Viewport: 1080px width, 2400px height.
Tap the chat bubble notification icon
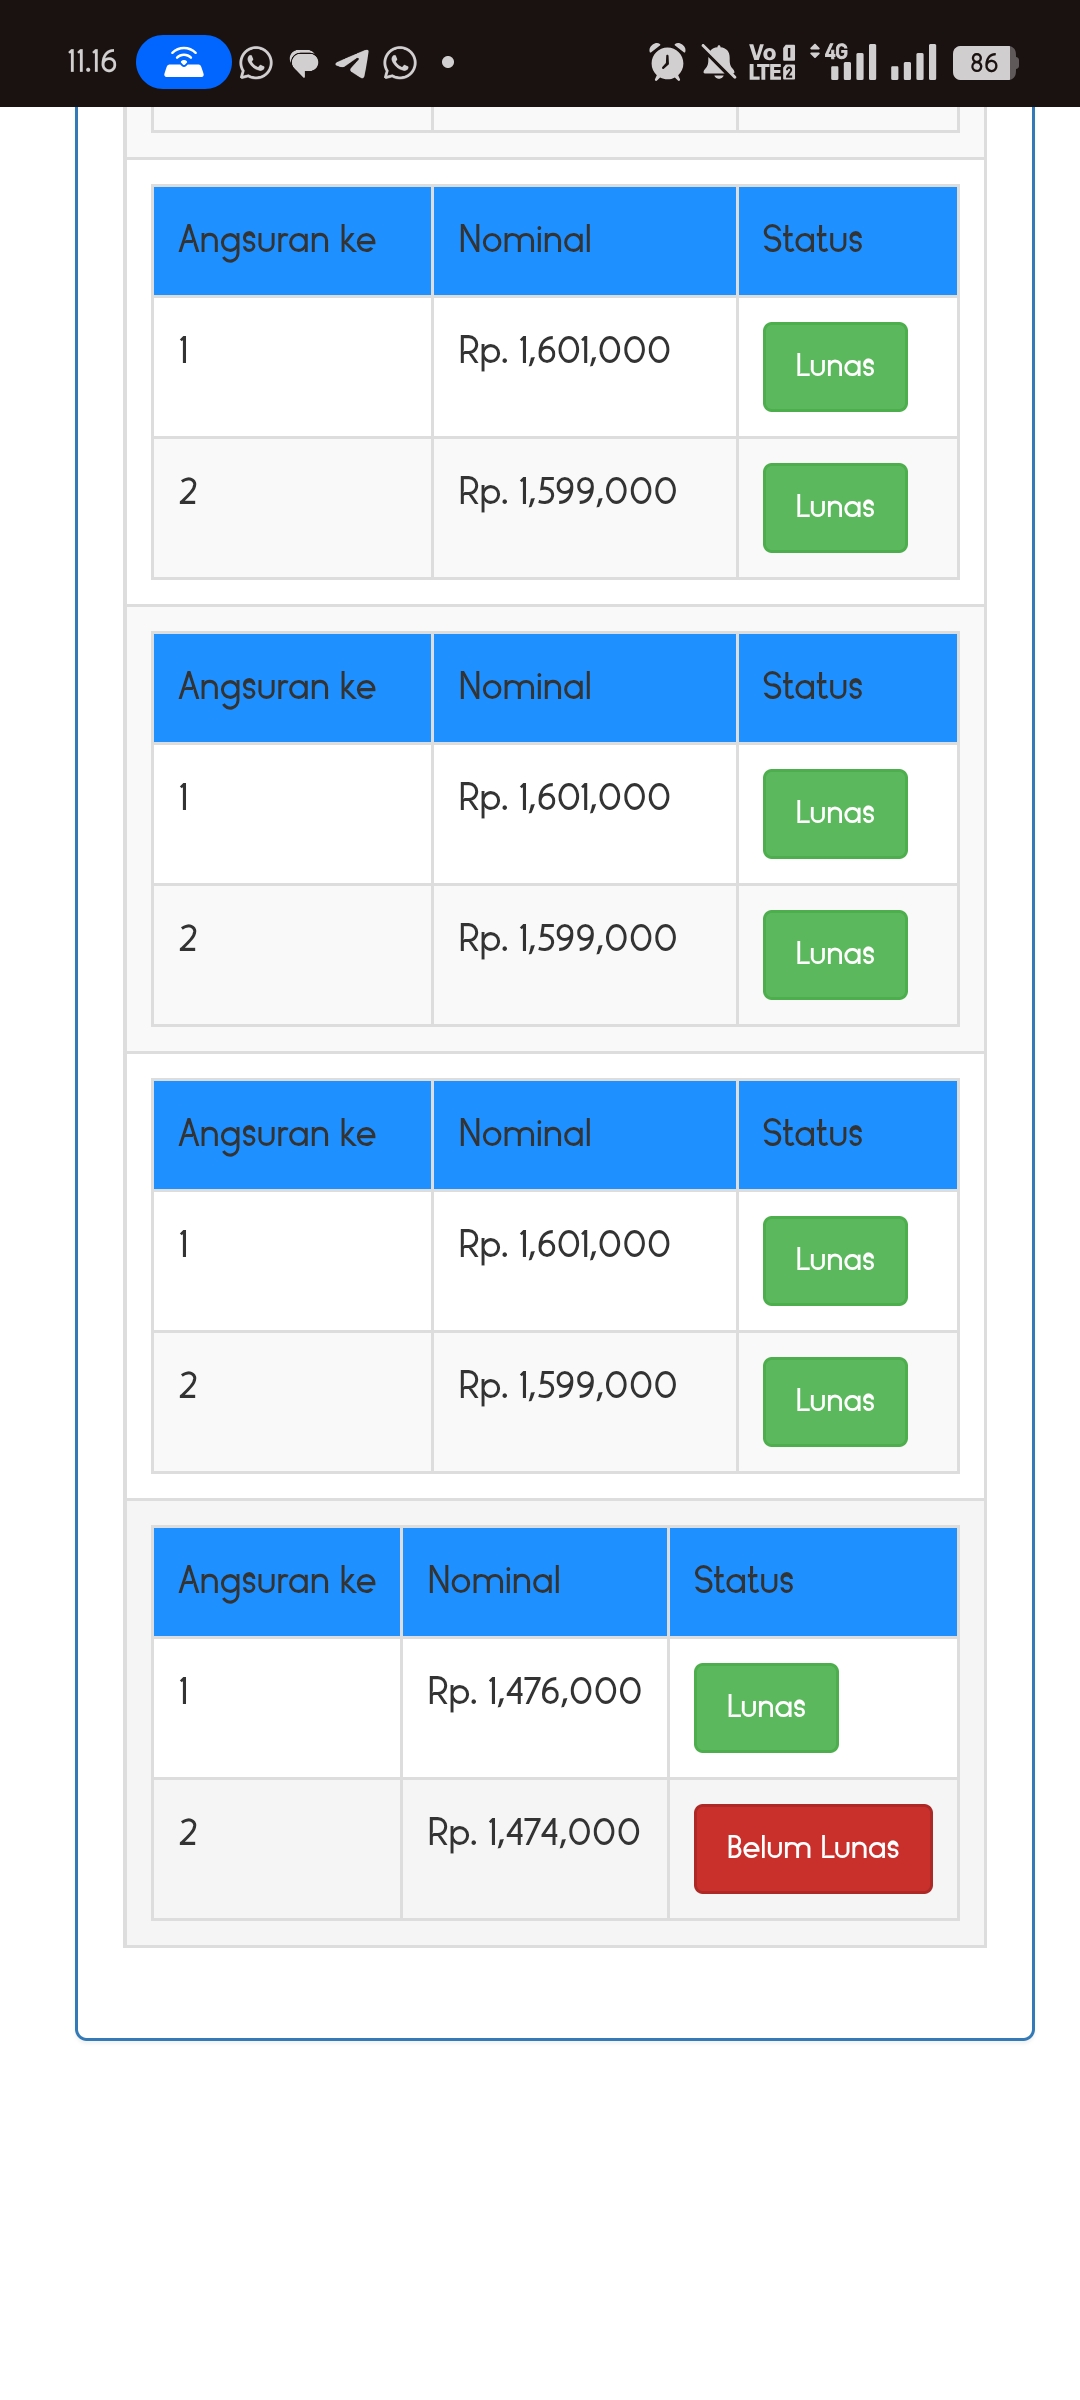tap(304, 63)
